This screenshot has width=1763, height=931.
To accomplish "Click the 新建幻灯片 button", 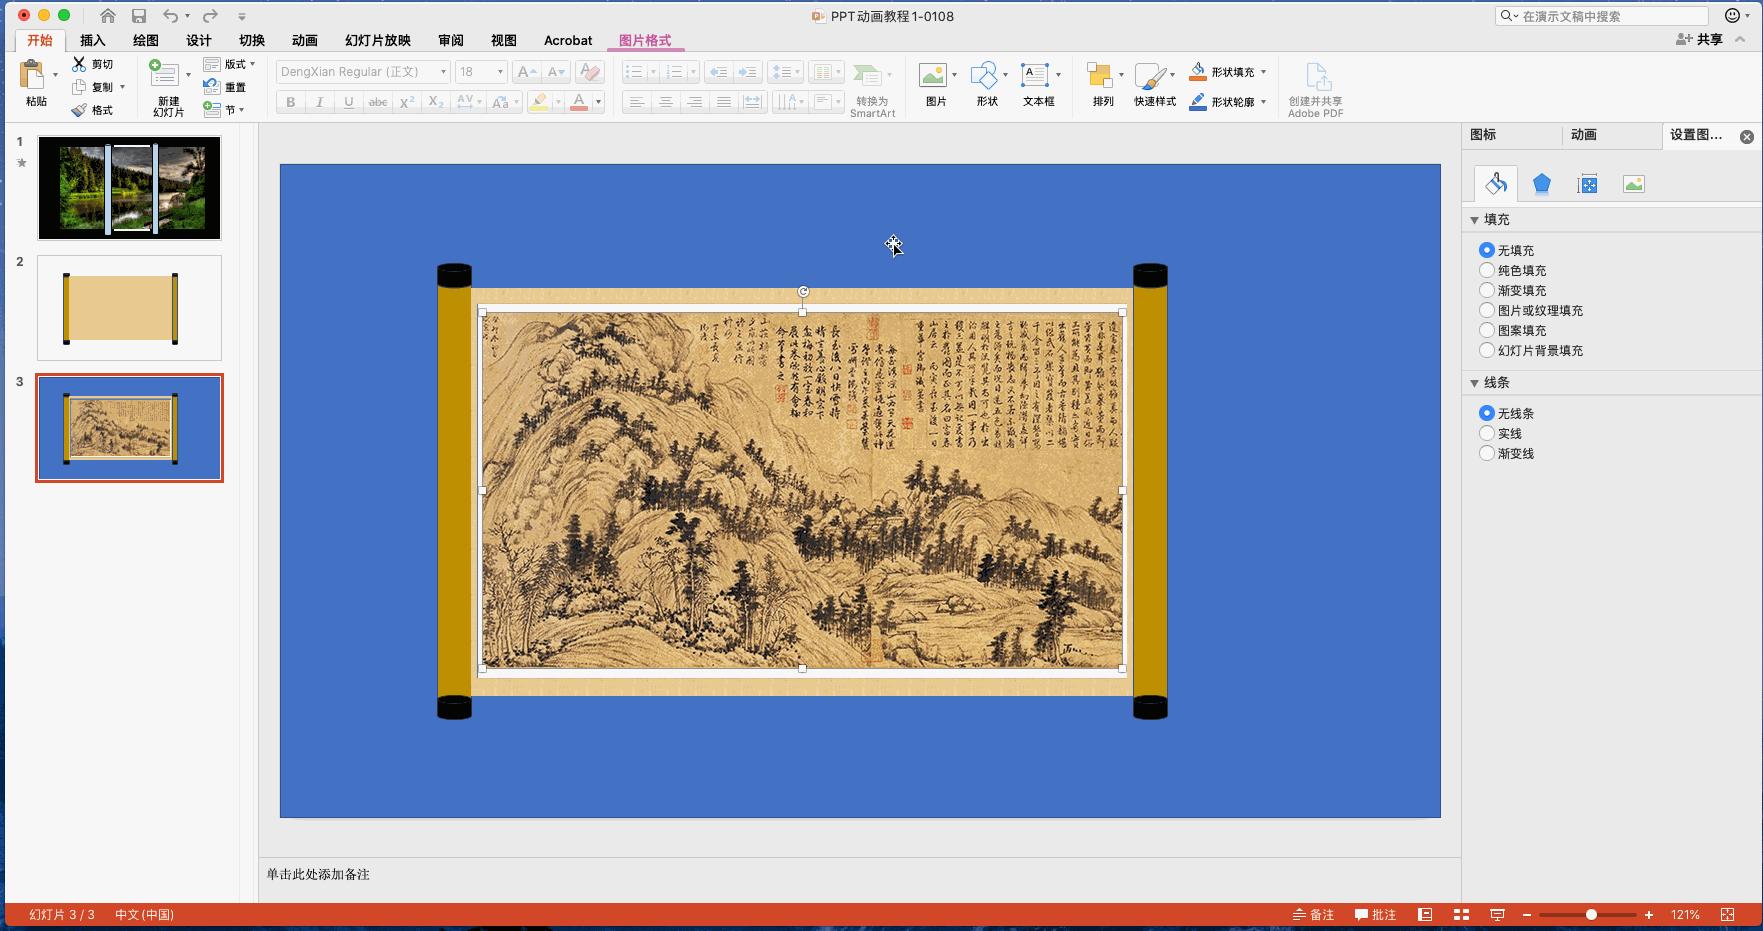I will click(165, 85).
